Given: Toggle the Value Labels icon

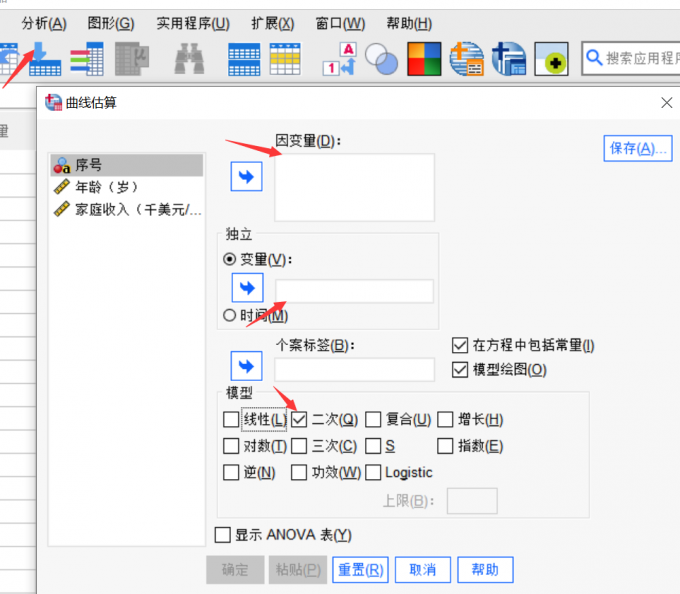Looking at the screenshot, I should pyautogui.click(x=340, y=59).
